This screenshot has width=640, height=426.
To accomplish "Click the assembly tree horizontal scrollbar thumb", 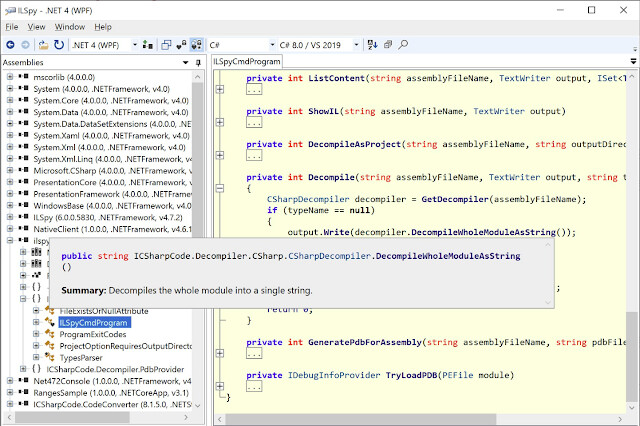I will pyautogui.click(x=72, y=417).
